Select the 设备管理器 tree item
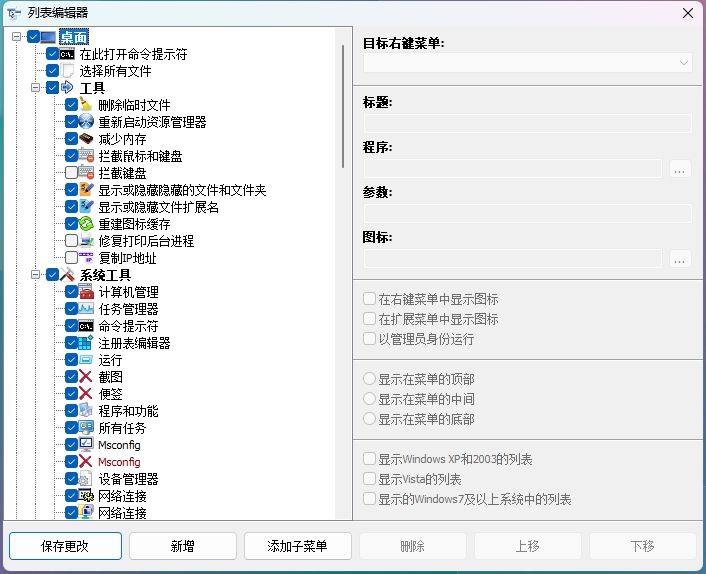 tap(128, 479)
